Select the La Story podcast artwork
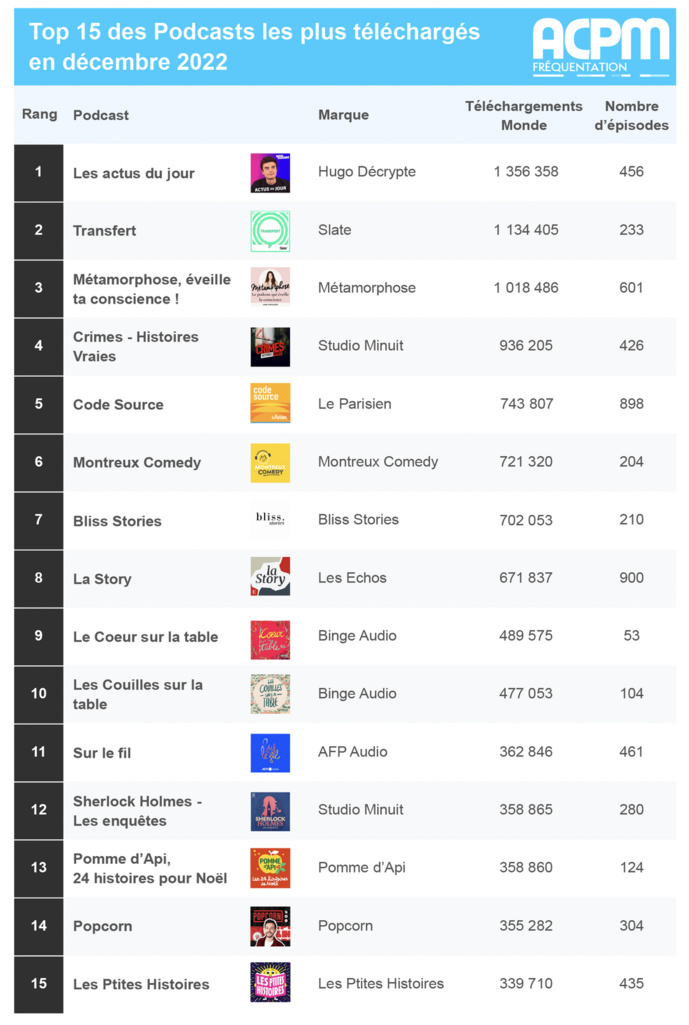The height and width of the screenshot is (1025, 689). 270,578
